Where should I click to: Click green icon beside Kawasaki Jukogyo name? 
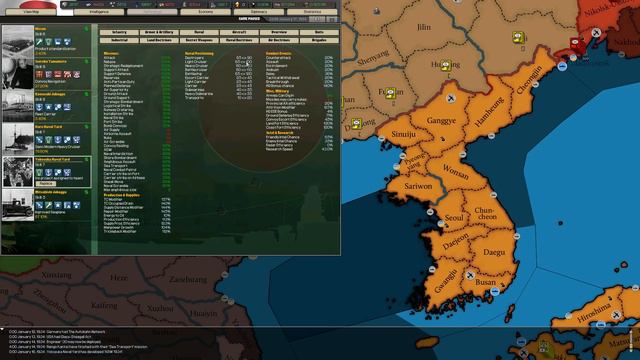pos(87,94)
